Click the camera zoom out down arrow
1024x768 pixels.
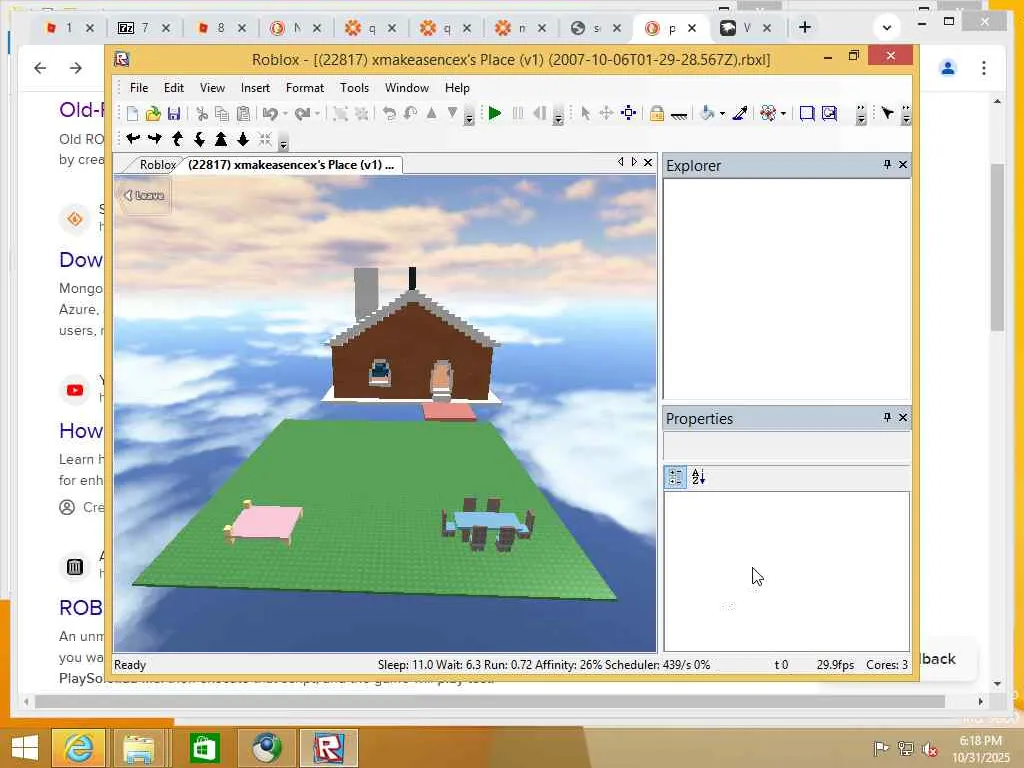[243, 138]
